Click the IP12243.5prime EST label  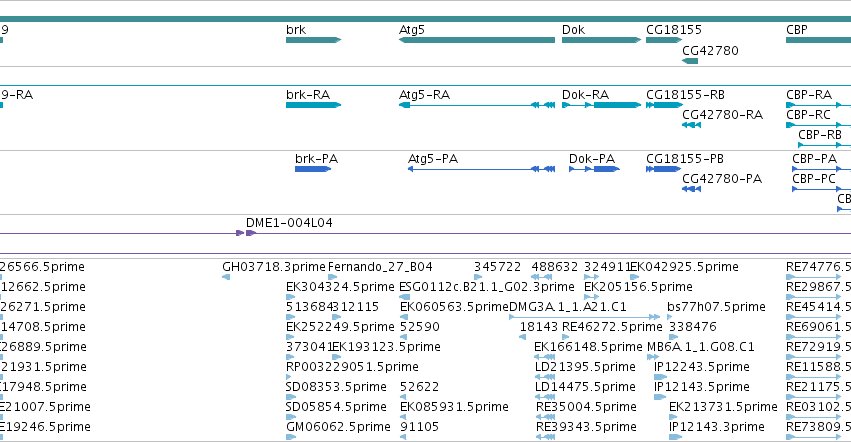(702, 367)
